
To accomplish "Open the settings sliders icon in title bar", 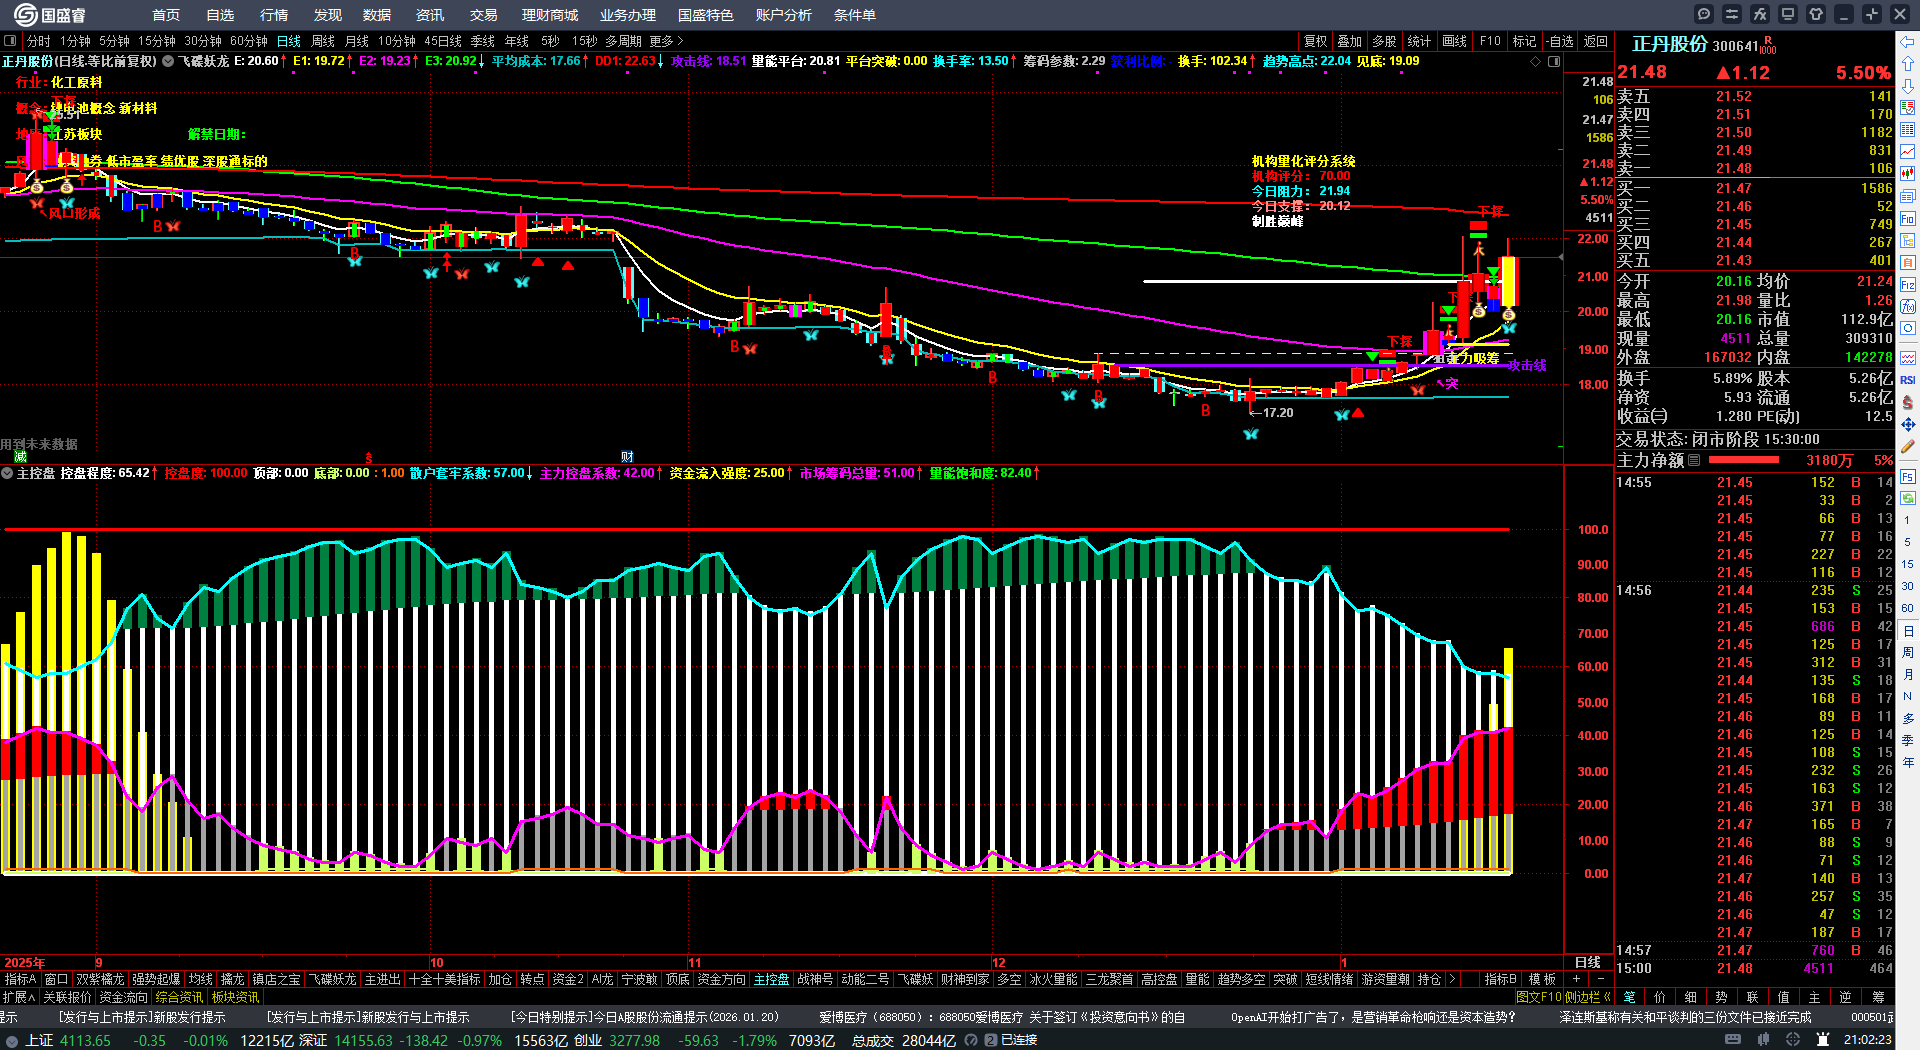I will 1732,14.
